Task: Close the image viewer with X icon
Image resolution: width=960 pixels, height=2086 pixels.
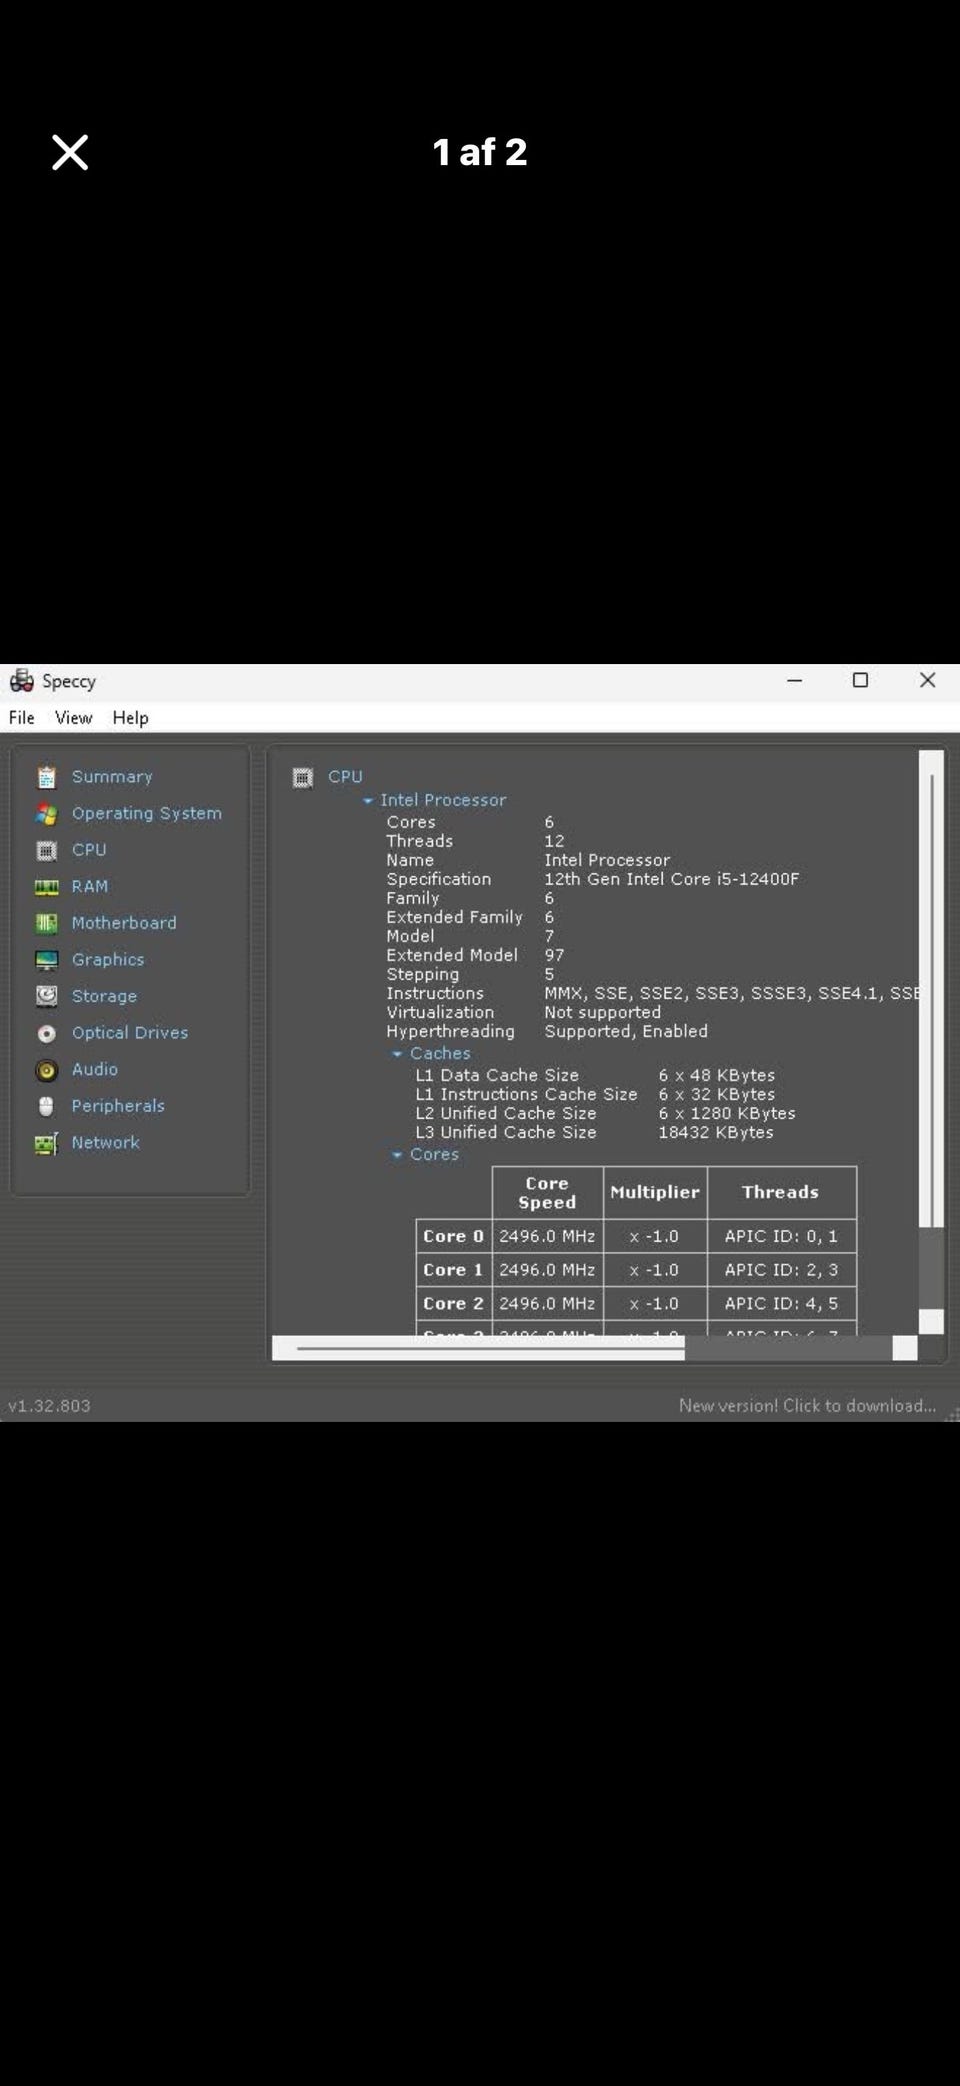Action: click(70, 153)
